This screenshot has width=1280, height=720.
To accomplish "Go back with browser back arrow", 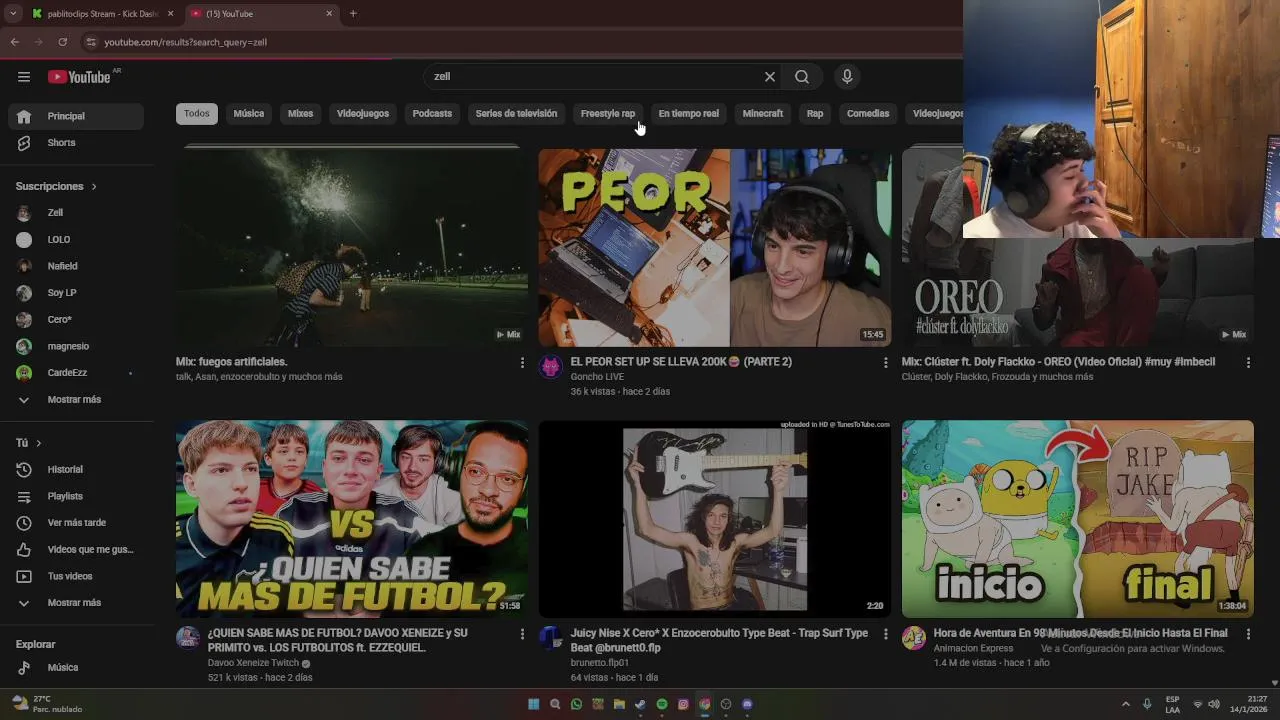I will (14, 42).
